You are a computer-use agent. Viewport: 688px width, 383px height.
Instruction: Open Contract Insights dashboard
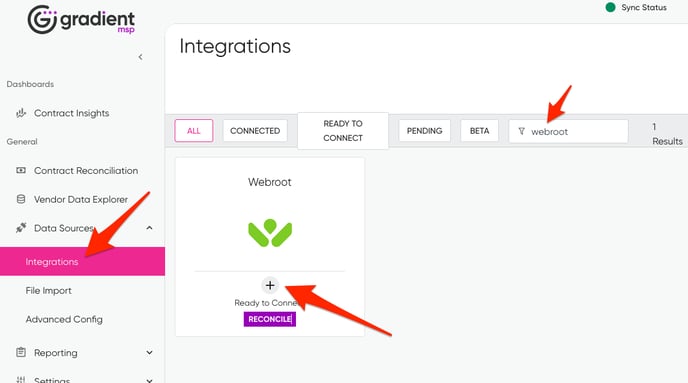pyautogui.click(x=72, y=113)
